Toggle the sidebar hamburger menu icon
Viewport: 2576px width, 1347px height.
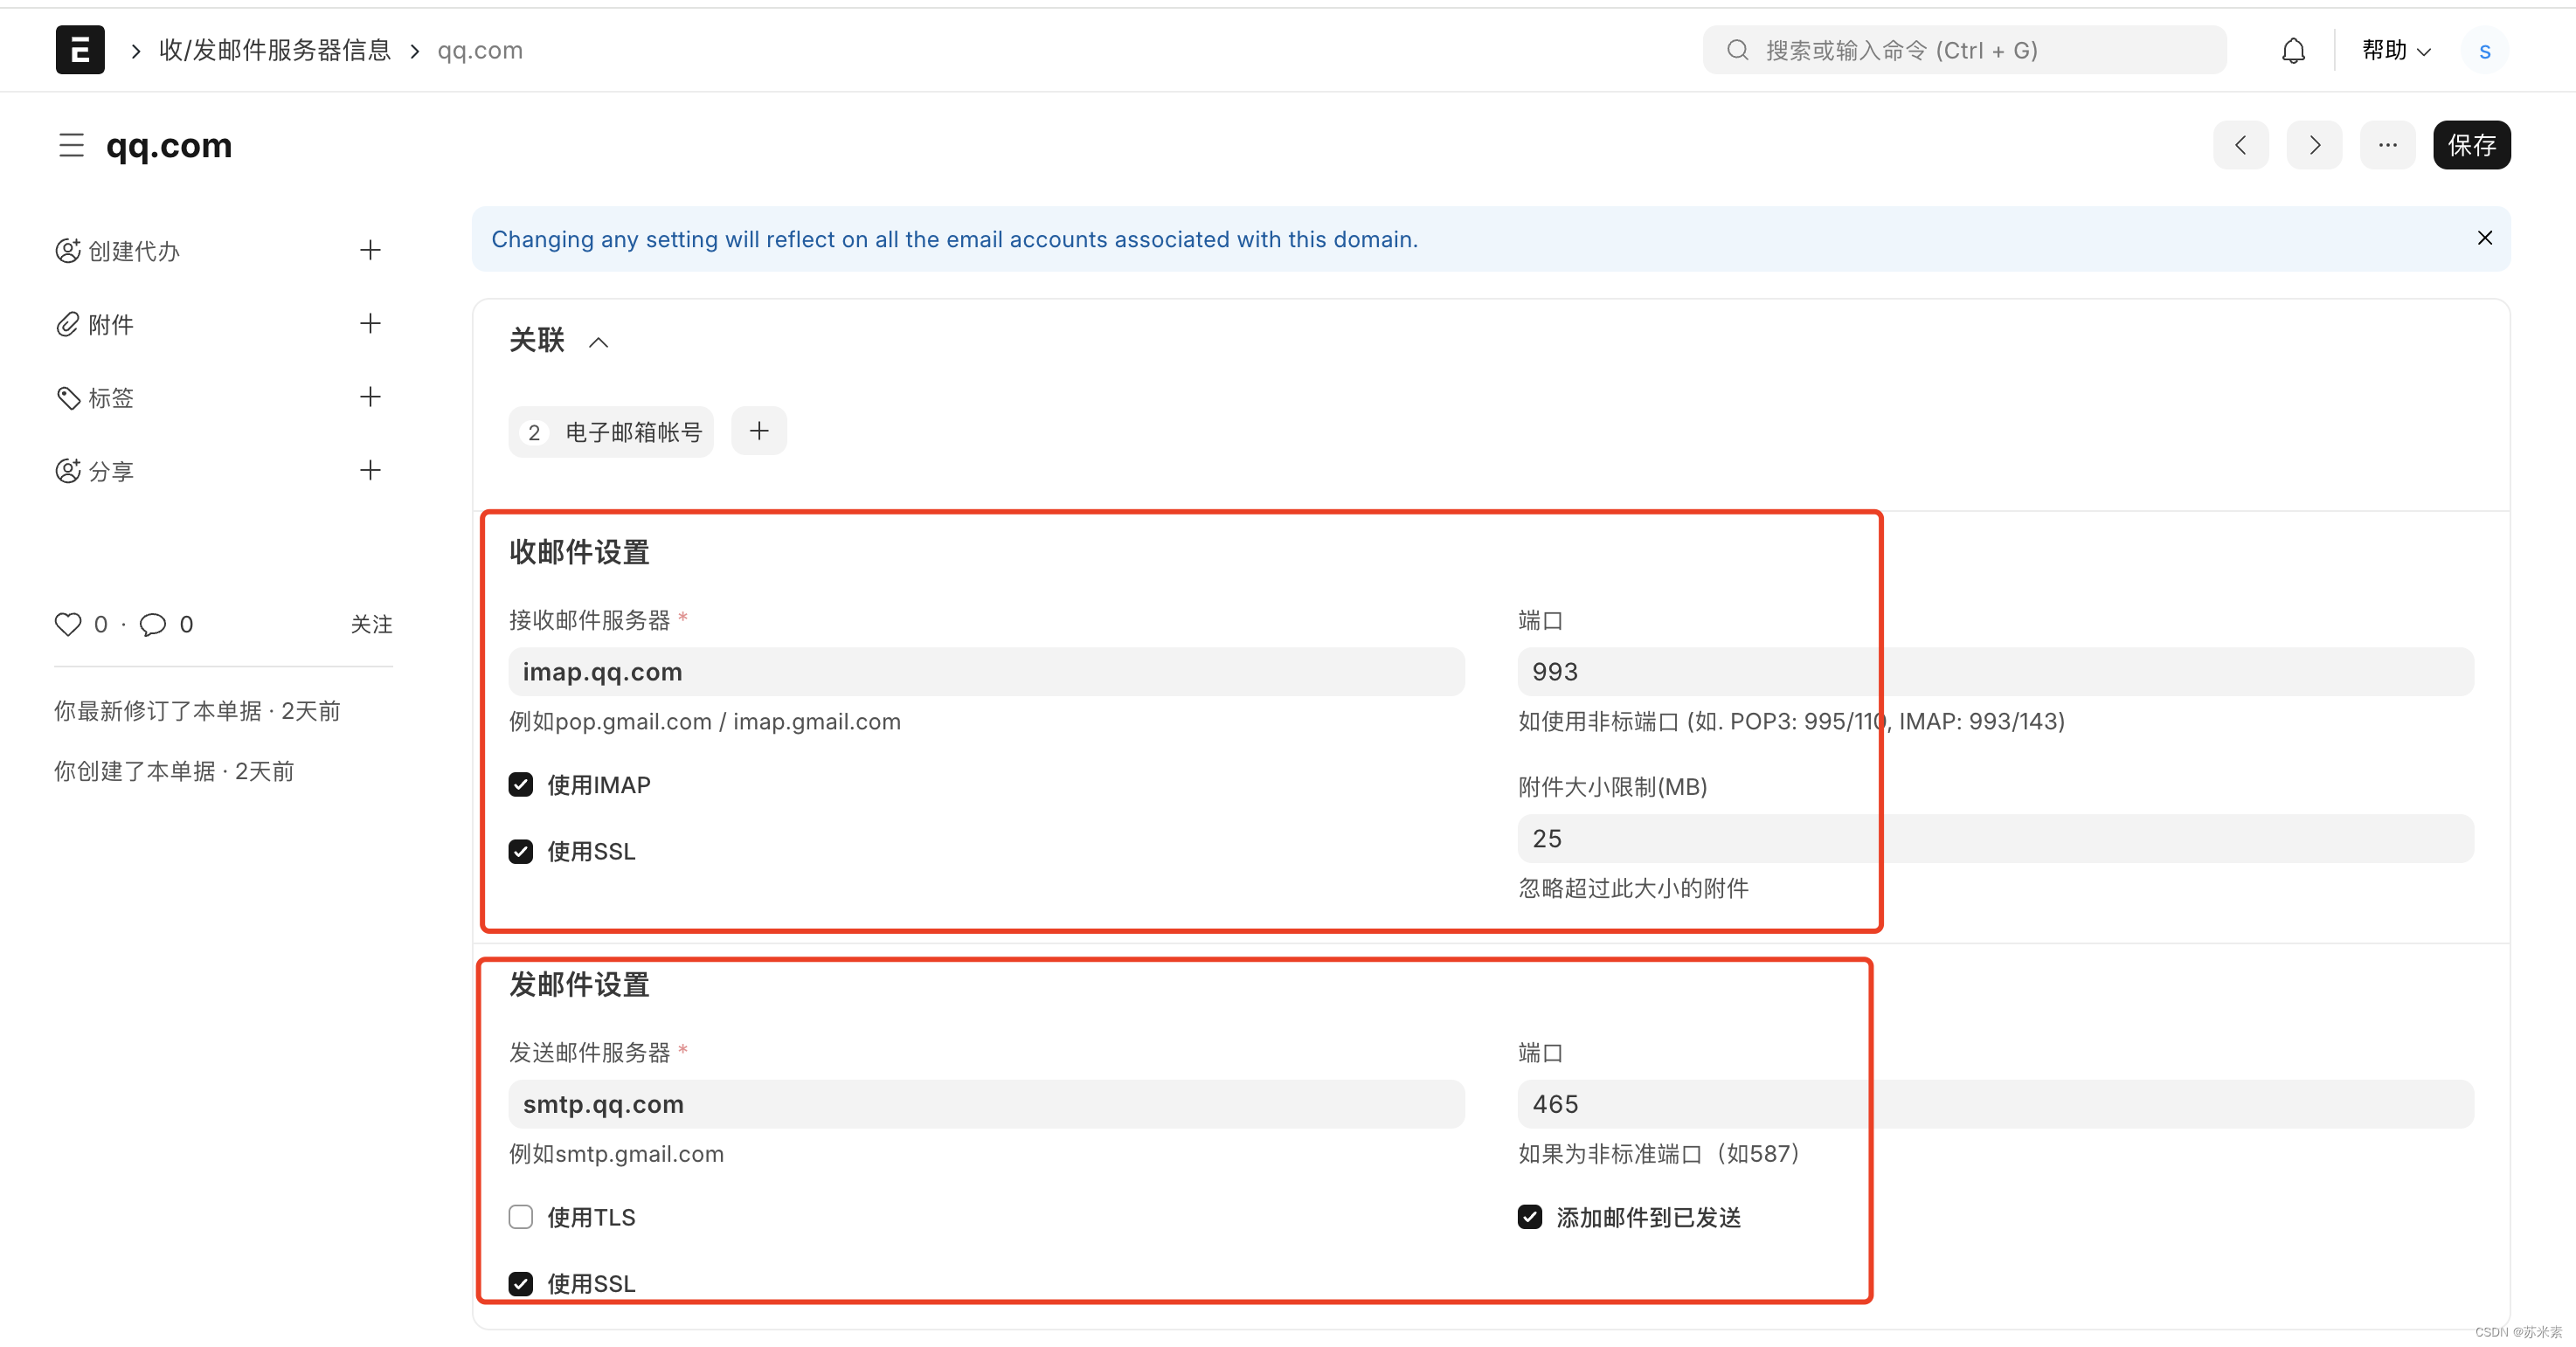(71, 145)
